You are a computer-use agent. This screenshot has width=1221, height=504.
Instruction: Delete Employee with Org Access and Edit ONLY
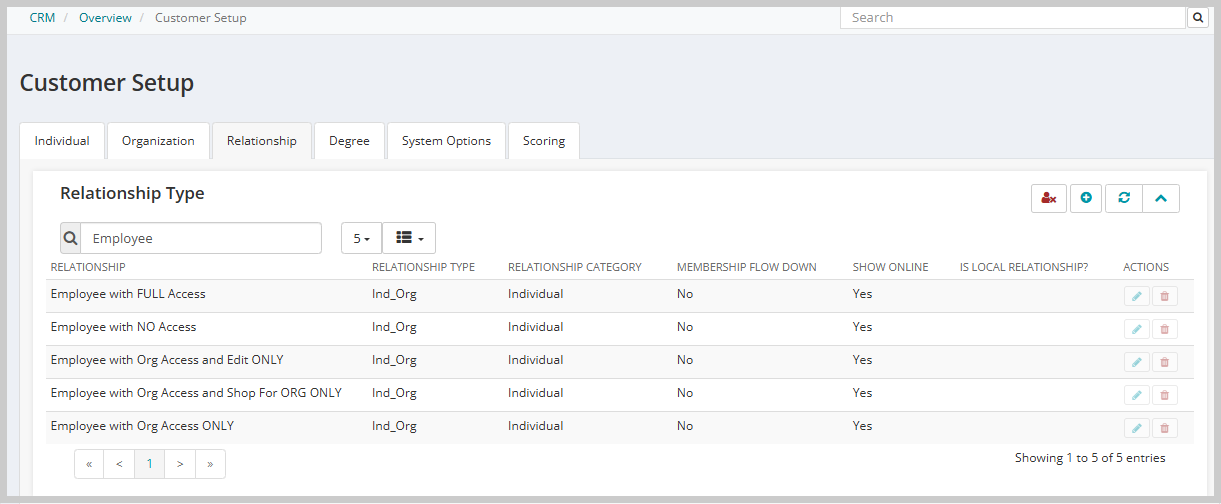click(1164, 362)
